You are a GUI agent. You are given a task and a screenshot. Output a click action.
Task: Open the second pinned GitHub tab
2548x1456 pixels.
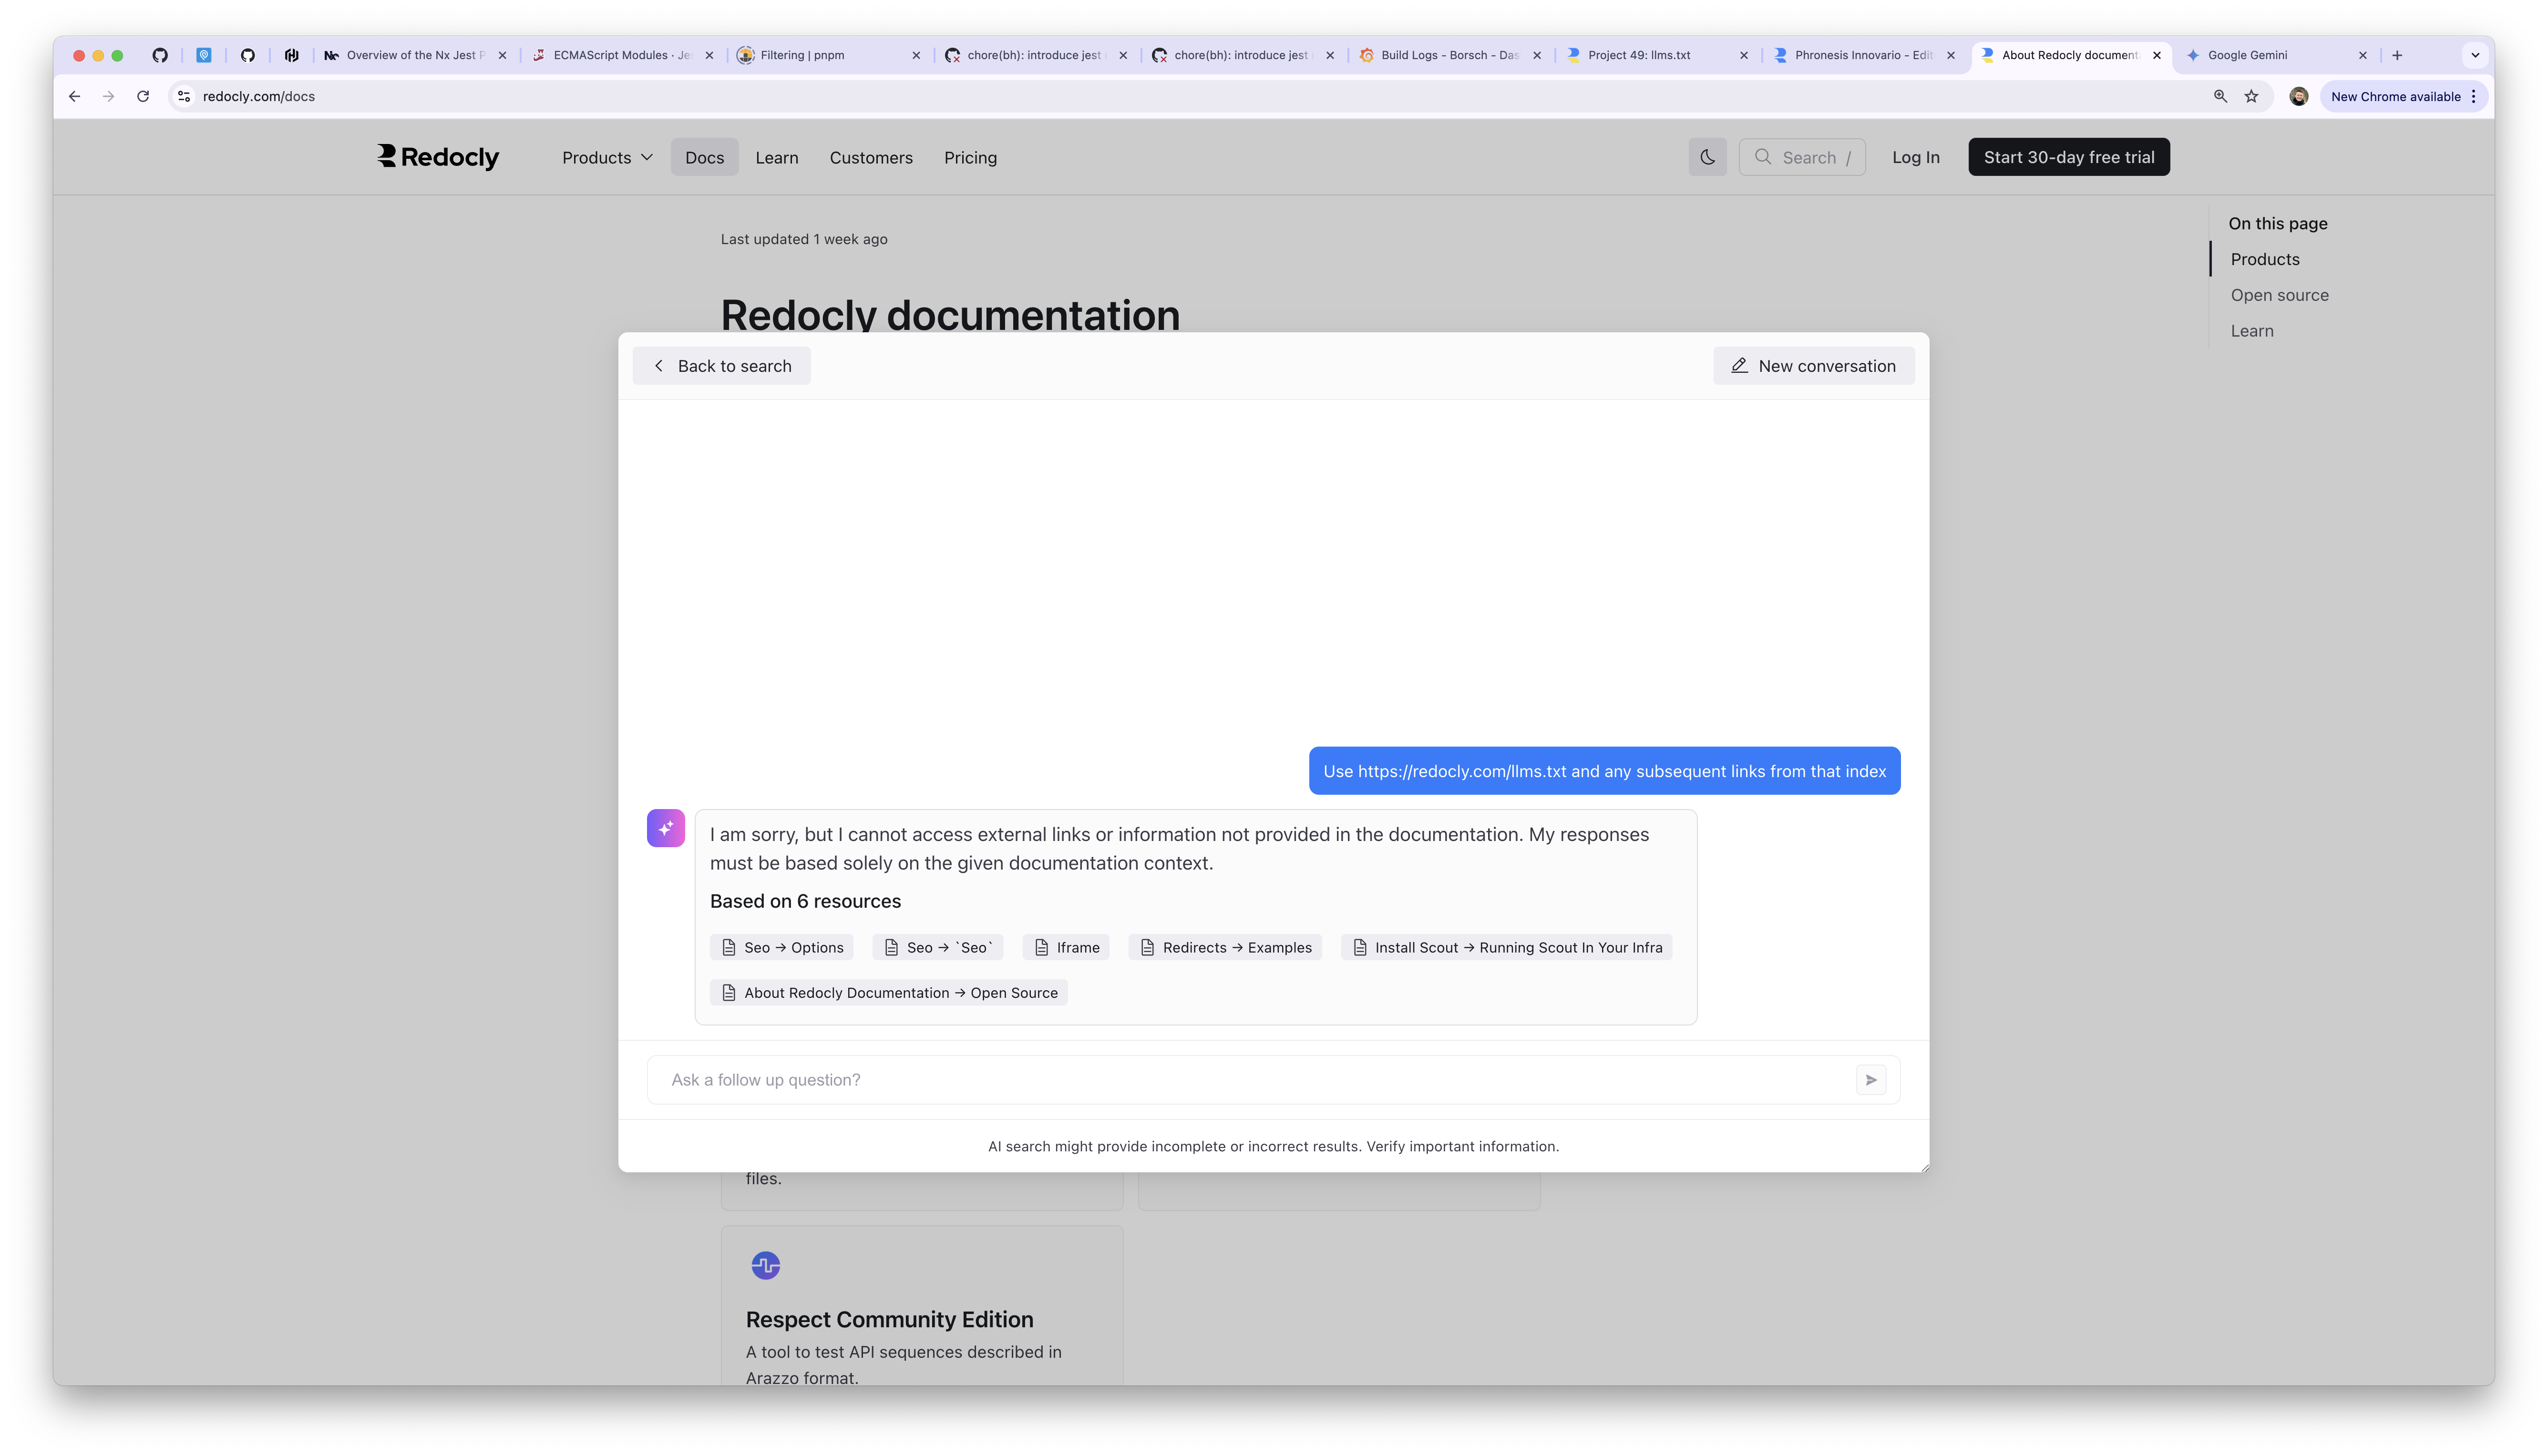tap(248, 55)
